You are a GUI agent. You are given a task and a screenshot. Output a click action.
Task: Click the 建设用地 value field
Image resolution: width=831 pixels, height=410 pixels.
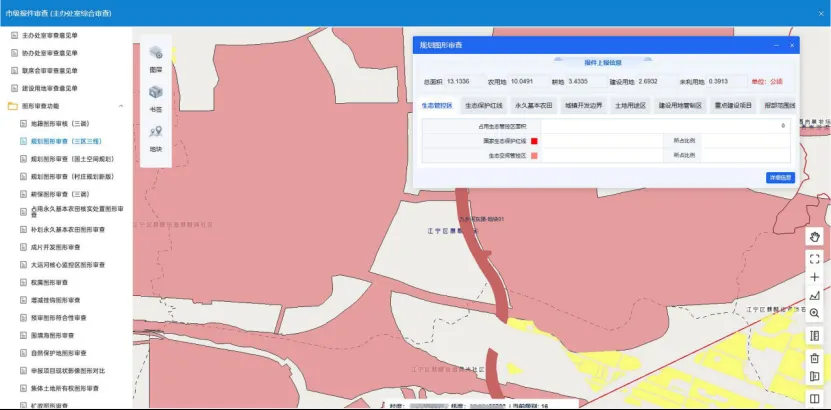[657, 82]
